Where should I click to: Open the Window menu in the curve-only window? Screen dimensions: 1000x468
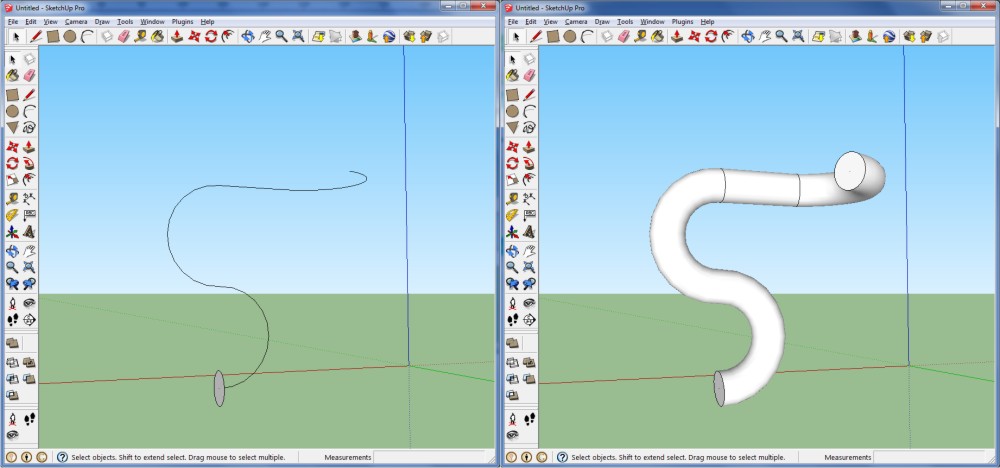[x=152, y=21]
